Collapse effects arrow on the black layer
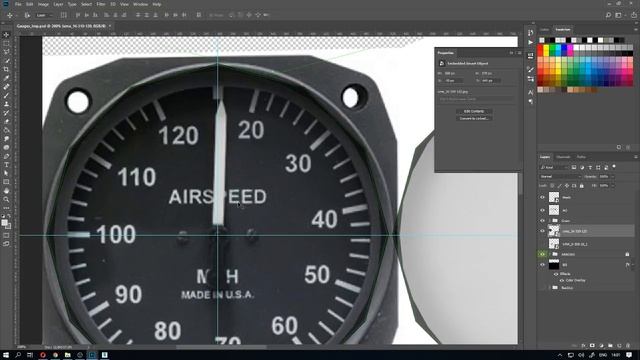The height and width of the screenshot is (360, 640). [632, 265]
